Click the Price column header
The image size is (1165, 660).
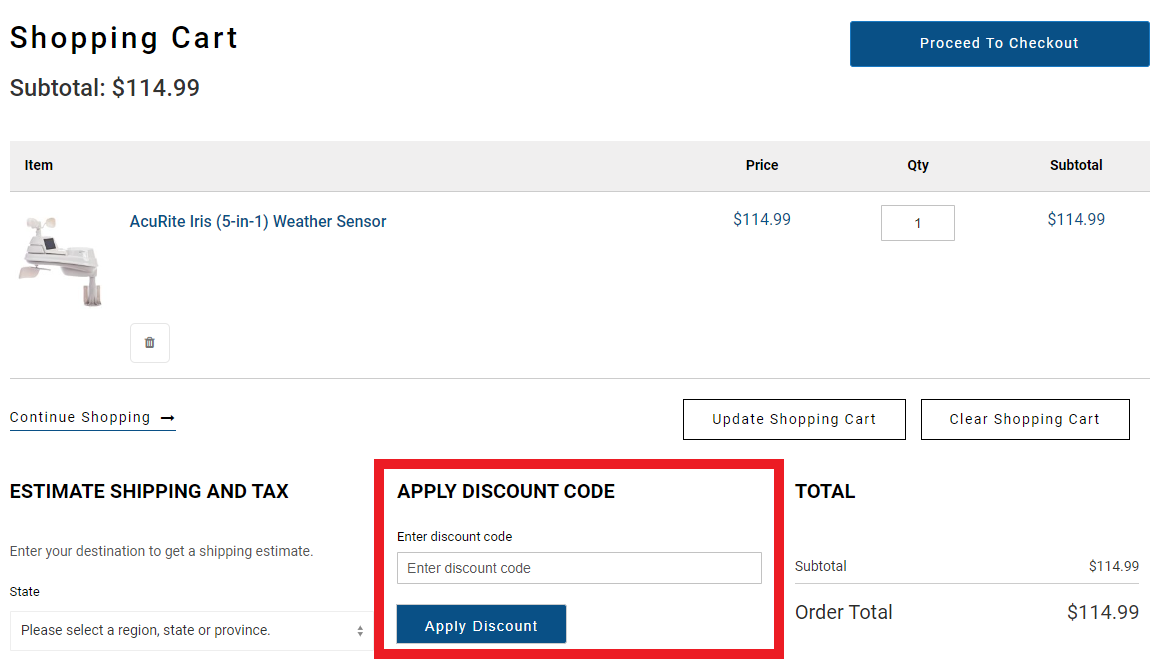(762, 165)
